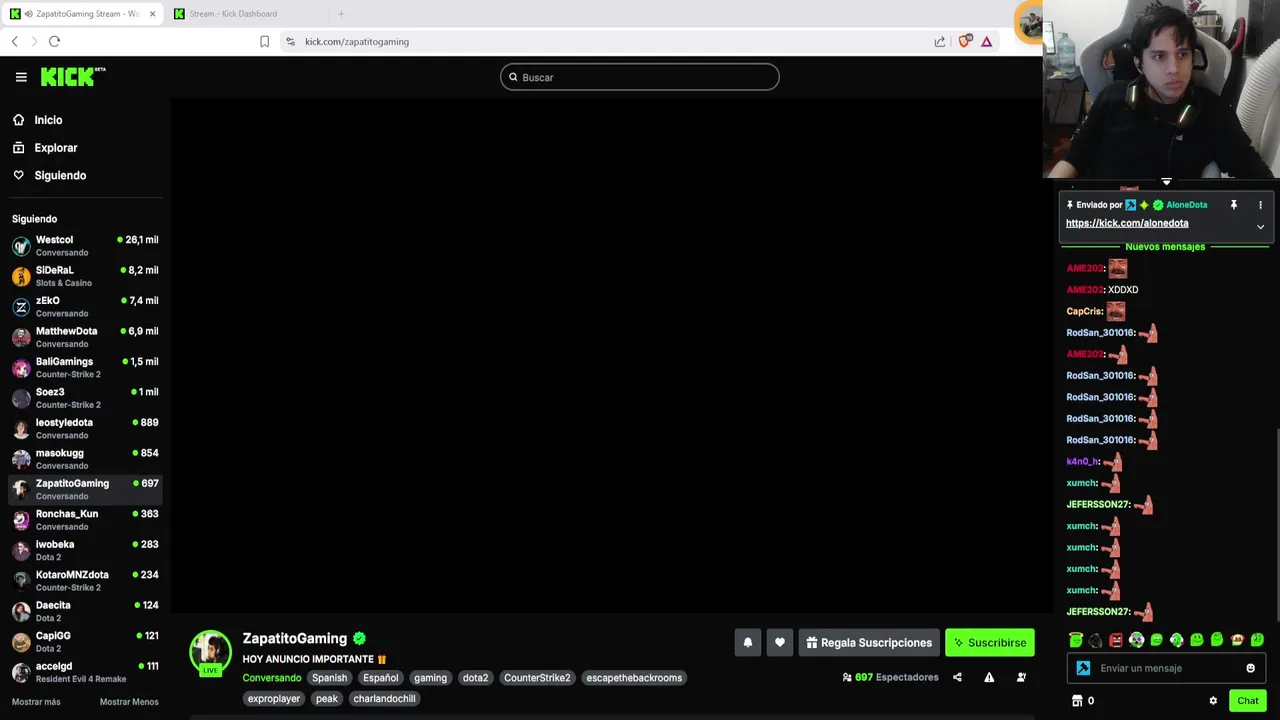Select the Español tag

pyautogui.click(x=380, y=678)
